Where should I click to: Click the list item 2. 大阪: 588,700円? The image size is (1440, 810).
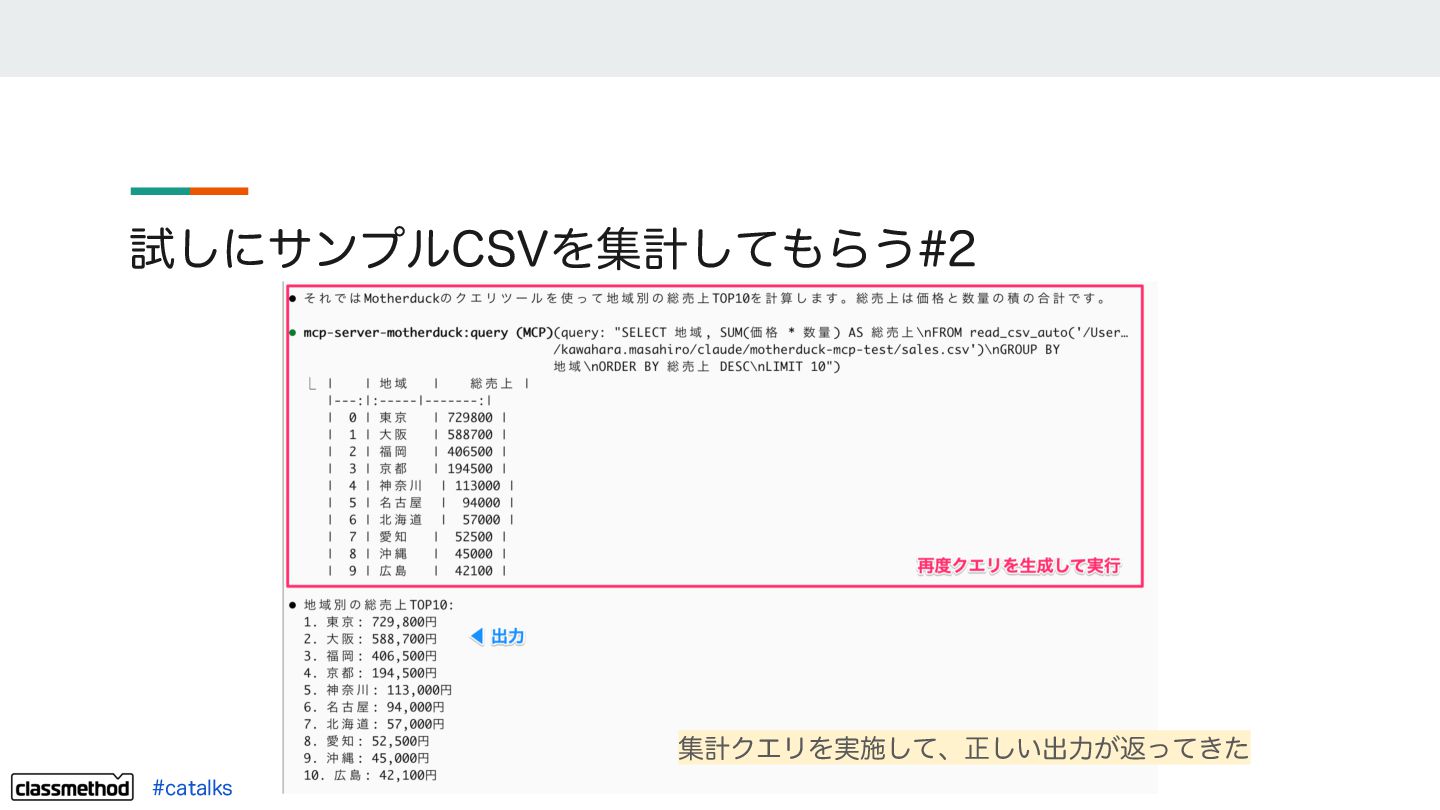pos(369,638)
